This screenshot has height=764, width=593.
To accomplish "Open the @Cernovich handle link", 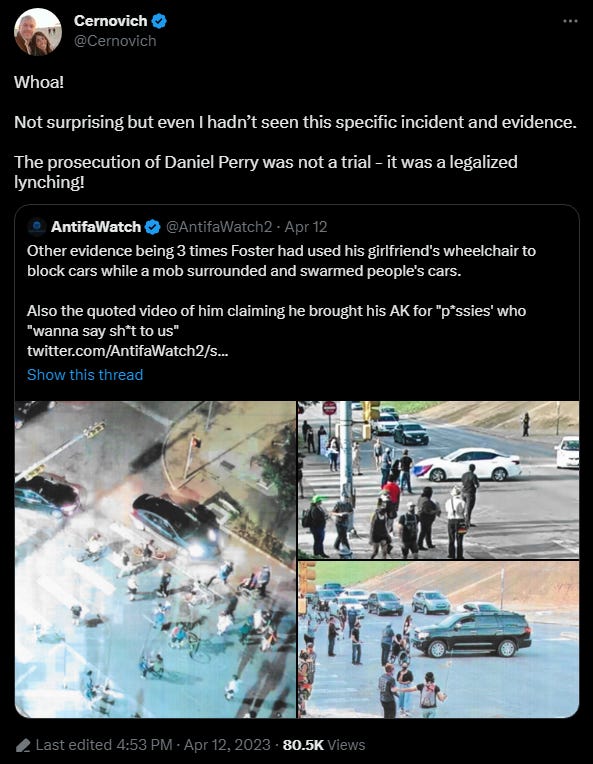I will pos(115,41).
